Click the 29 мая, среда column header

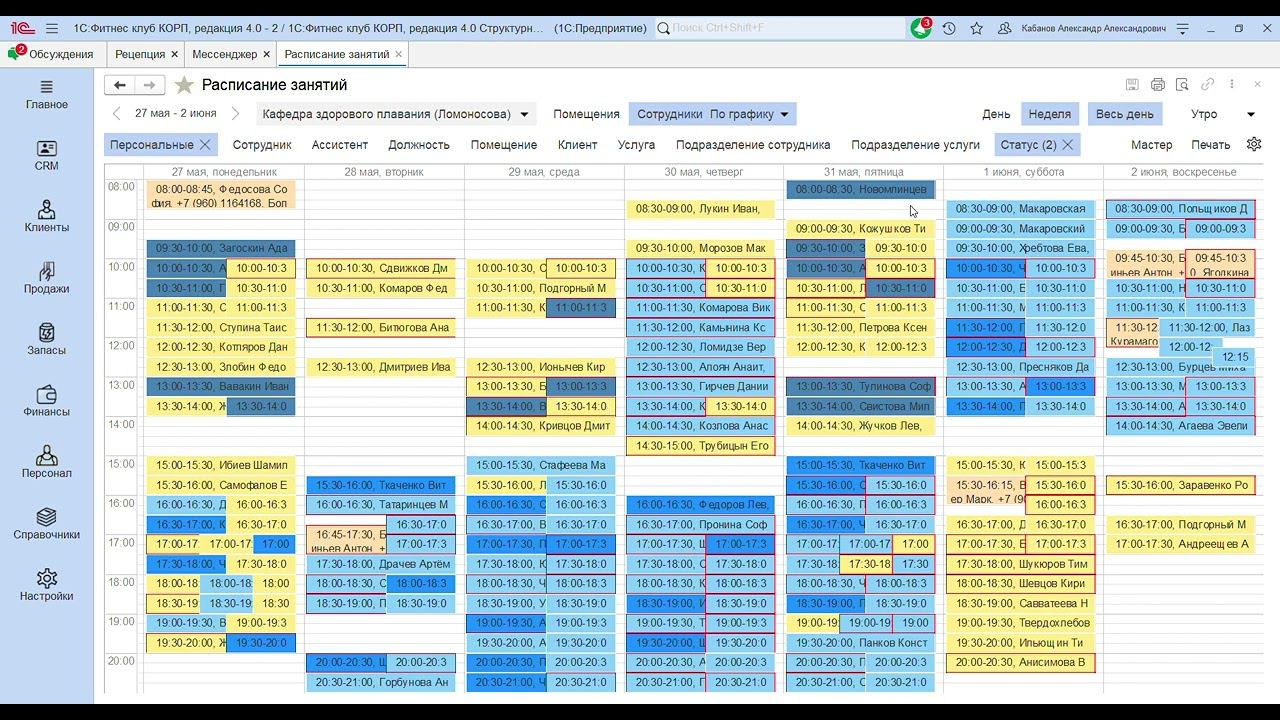544,172
